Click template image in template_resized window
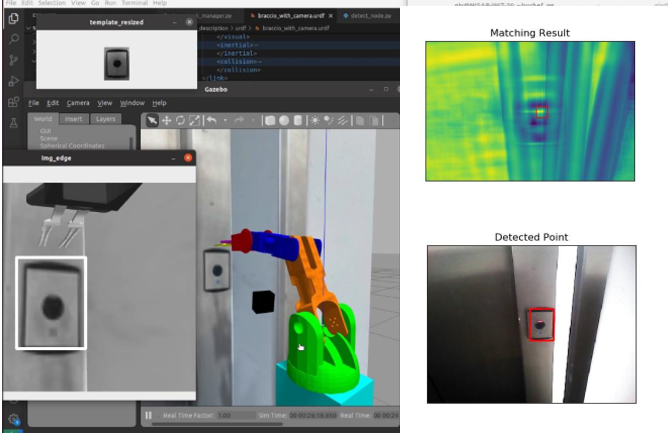Viewport: 668px width, 433px height. [116, 64]
